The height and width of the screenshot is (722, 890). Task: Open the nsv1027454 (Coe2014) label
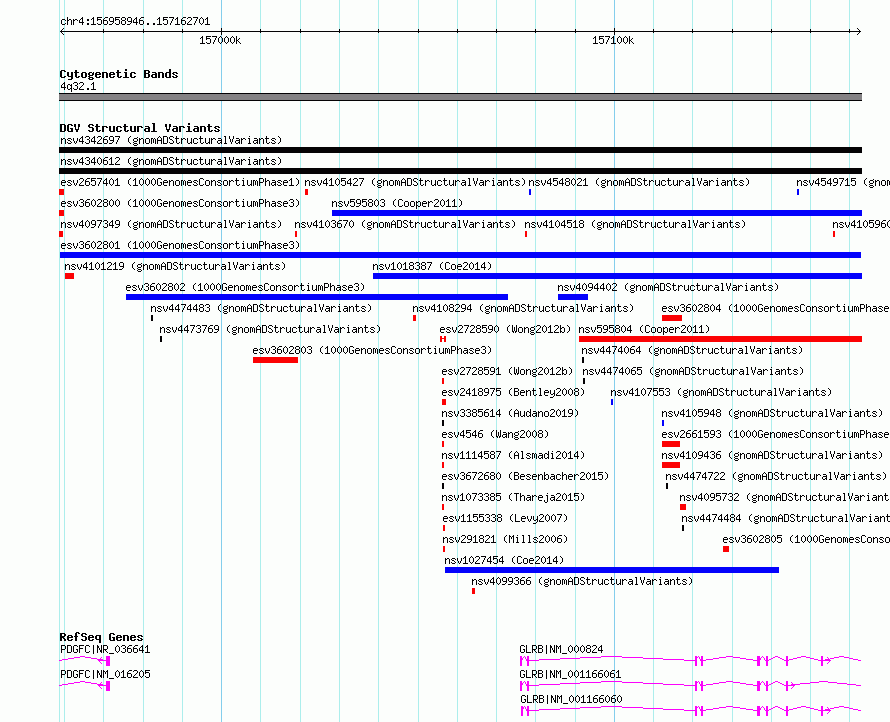click(x=504, y=560)
